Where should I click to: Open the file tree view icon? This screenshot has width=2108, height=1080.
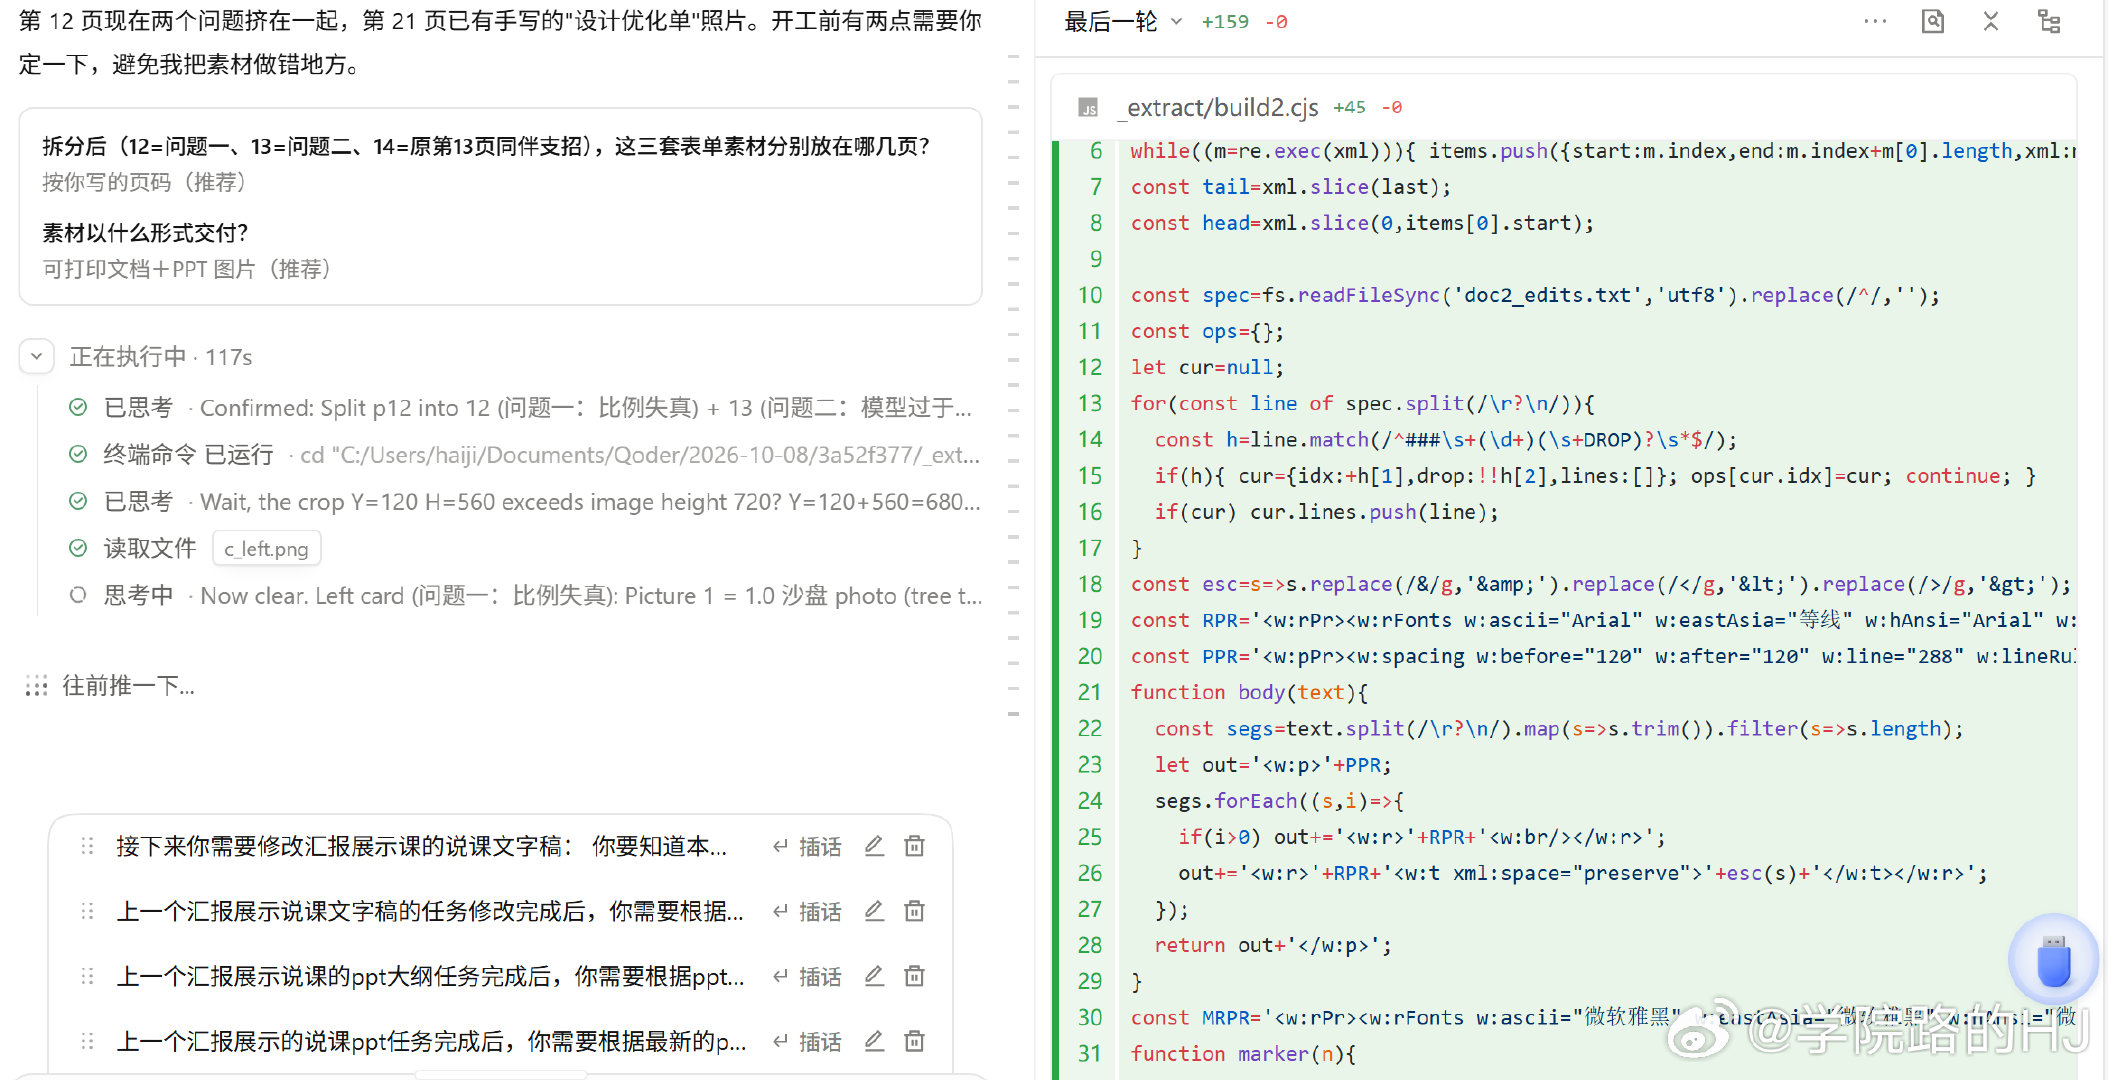pyautogui.click(x=2049, y=21)
